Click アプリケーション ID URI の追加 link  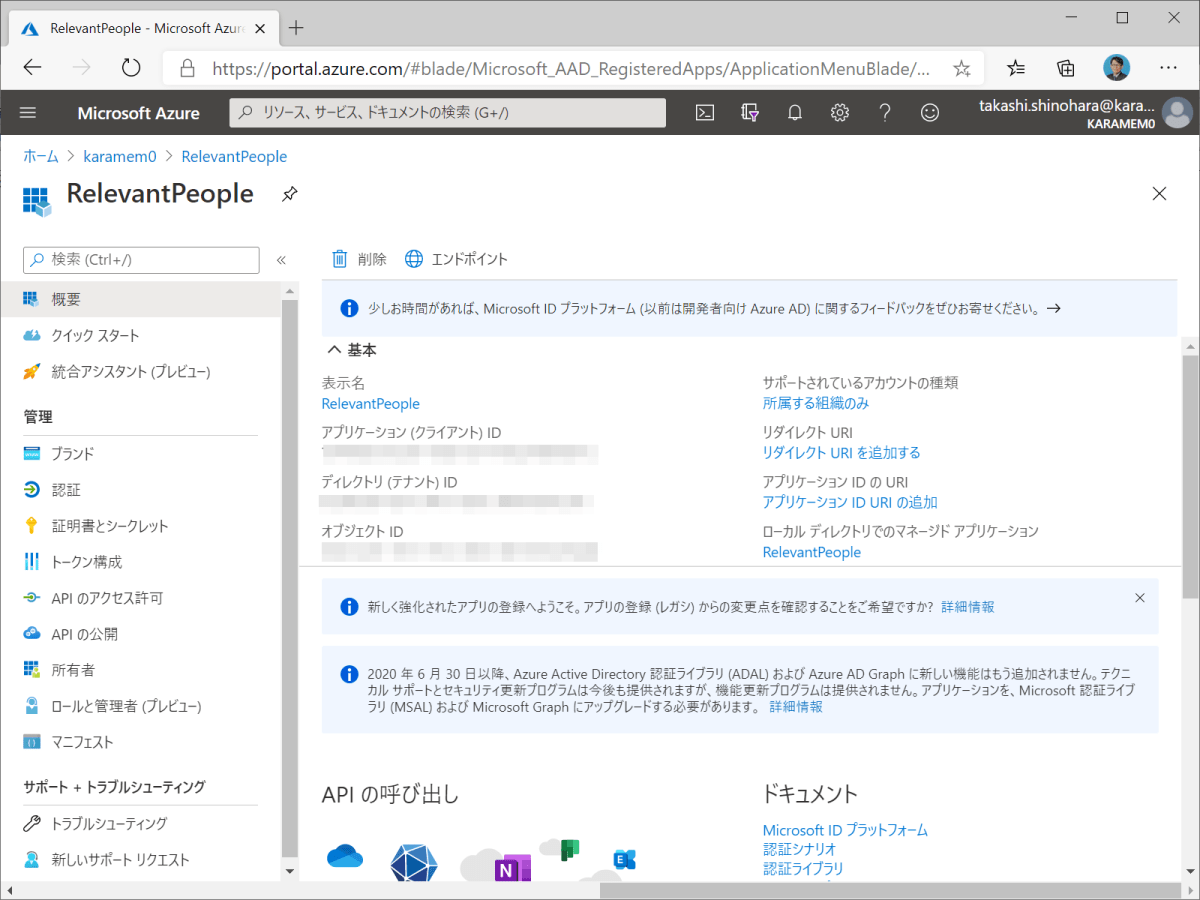850,502
